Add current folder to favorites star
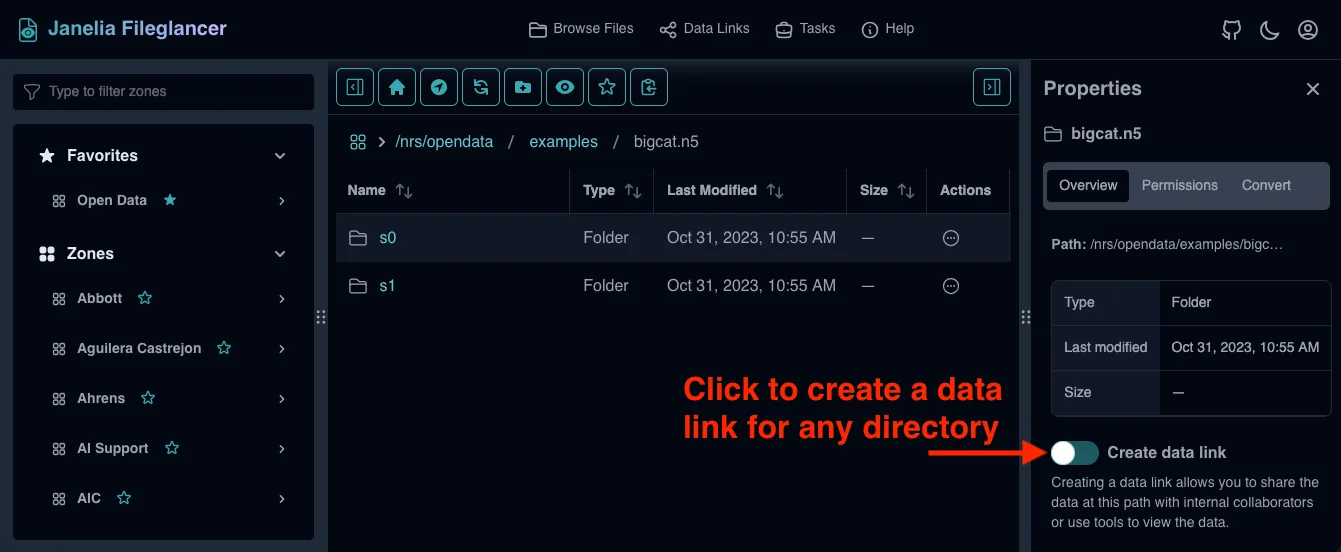Screen dimensions: 1341x552 [x=607, y=87]
